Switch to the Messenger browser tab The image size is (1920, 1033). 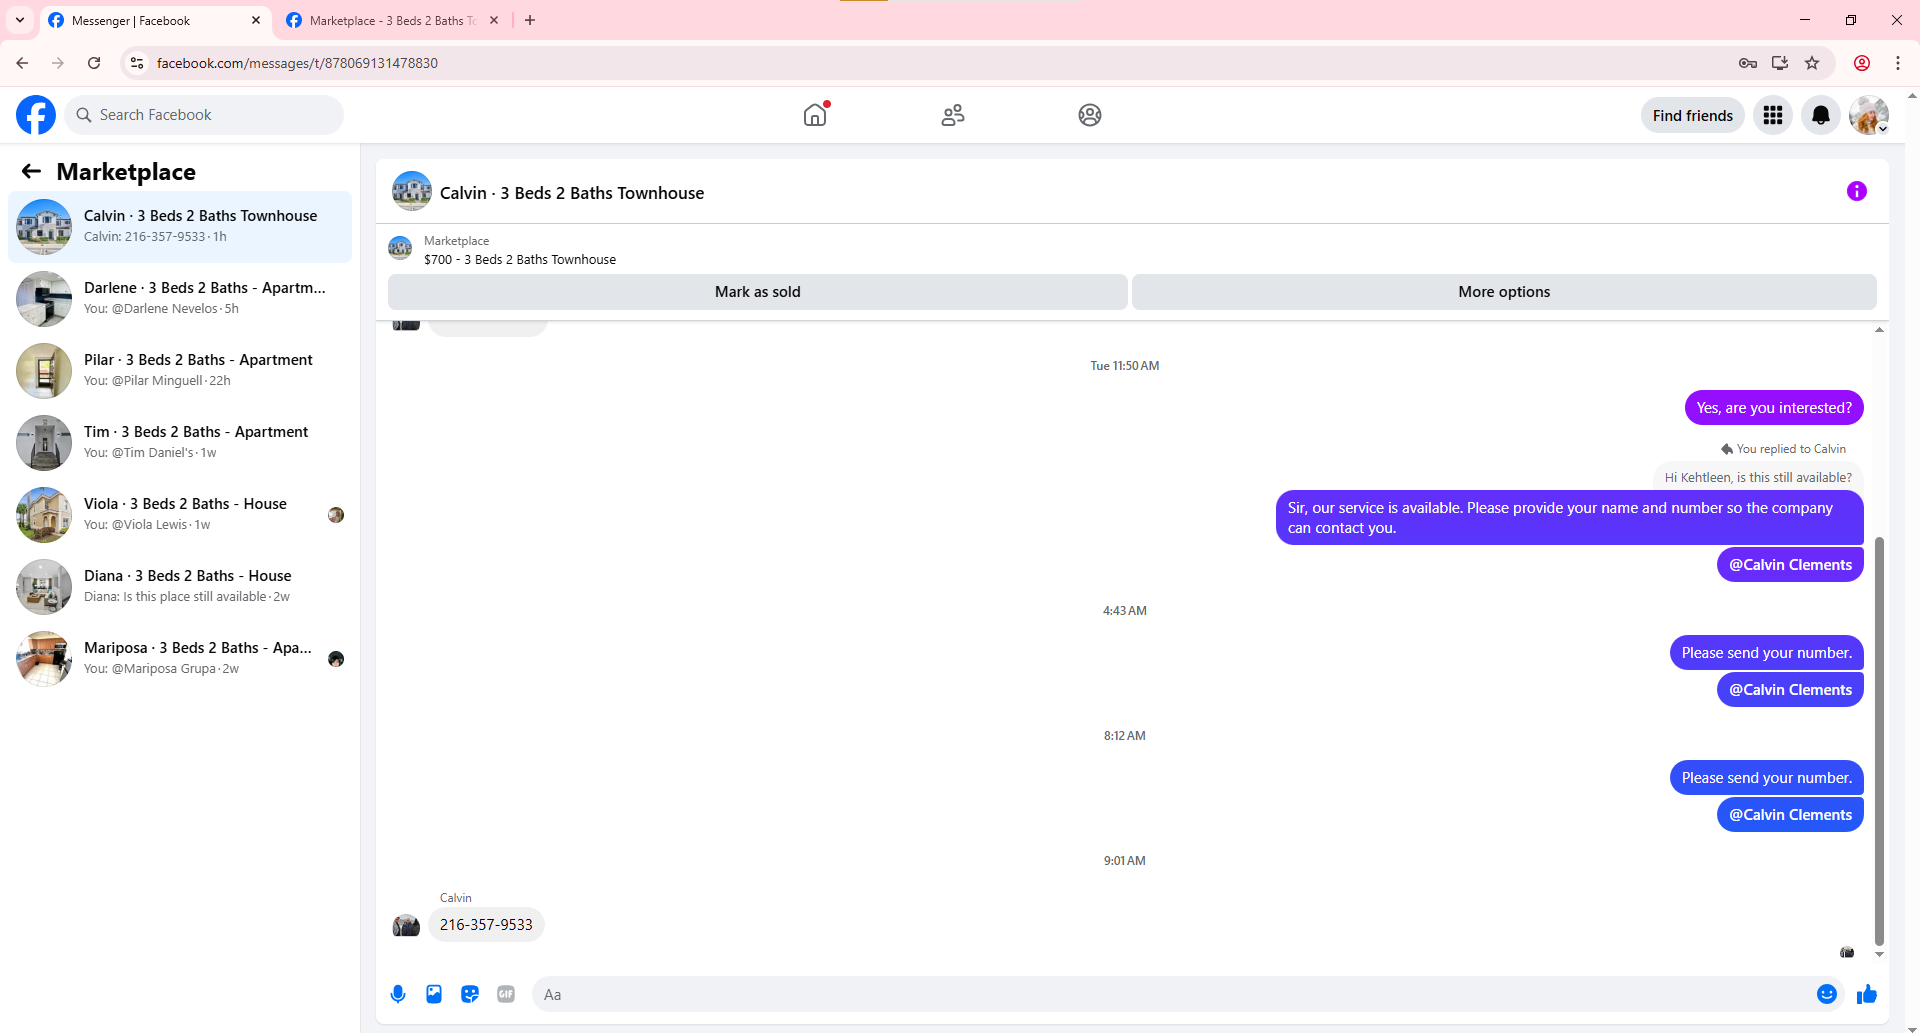(x=155, y=20)
